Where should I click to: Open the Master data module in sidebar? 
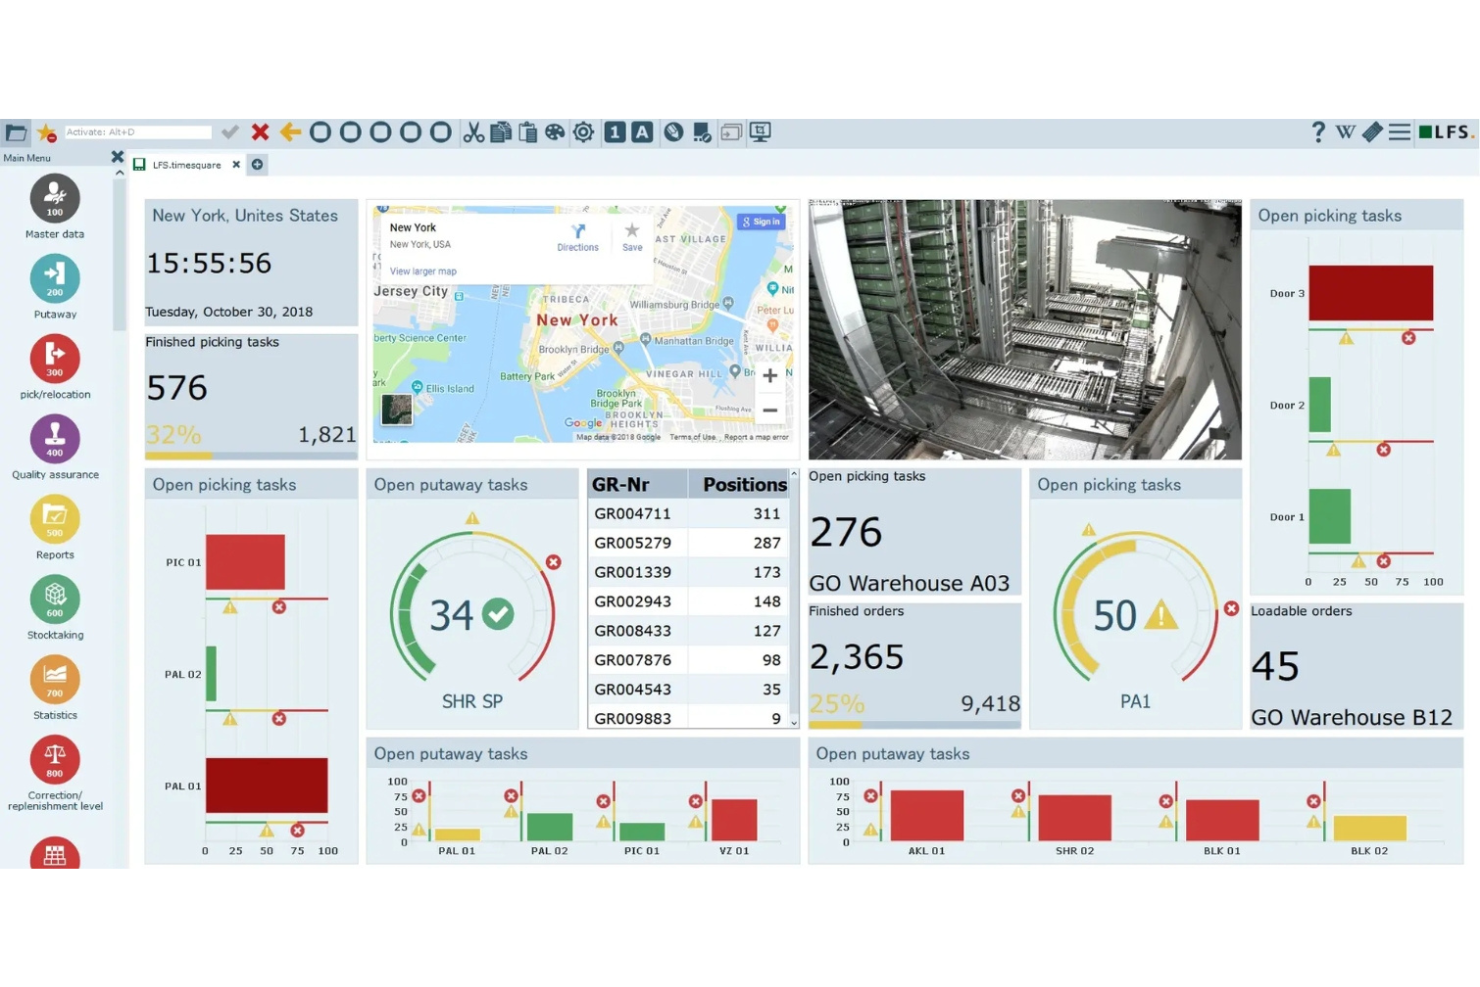(54, 197)
